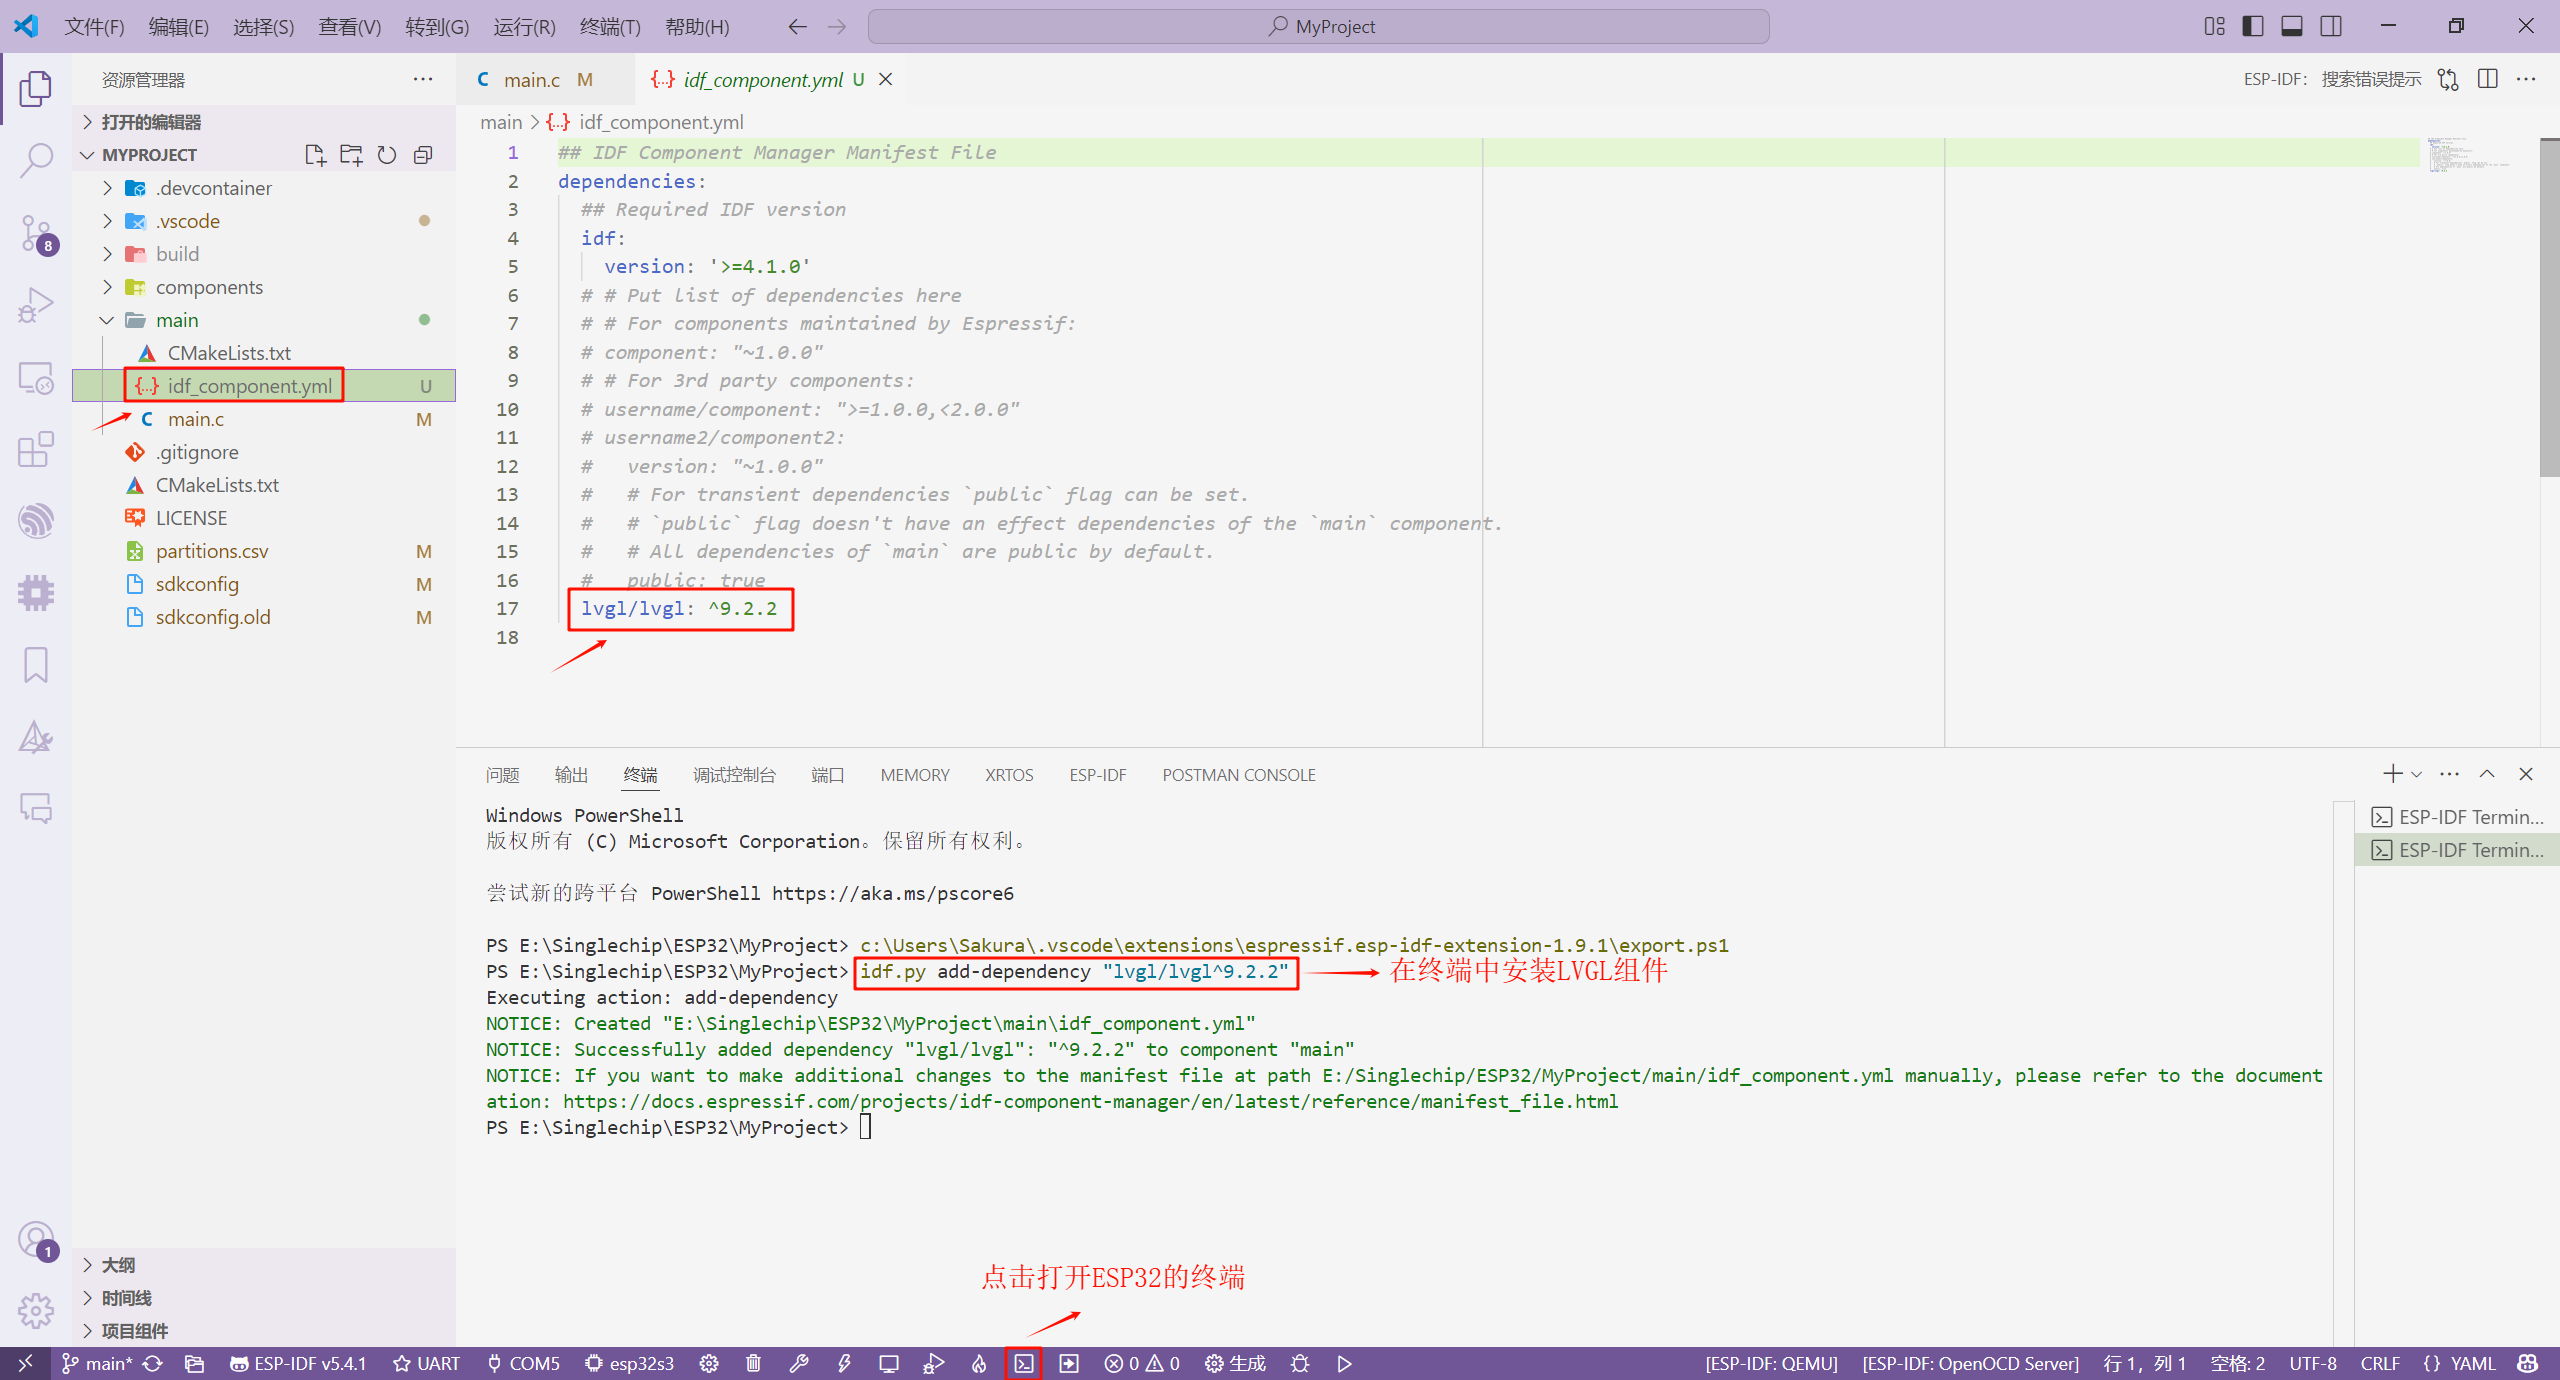Open the Extensions view icon
Viewport: 2560px width, 1380px height.
click(36, 449)
